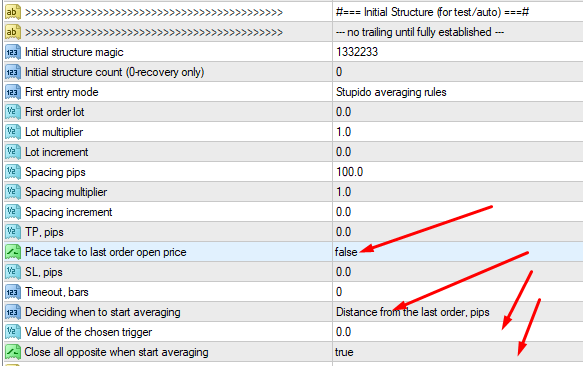Viewport: 583px width, 366px height.
Task: Click the boolean icon beside Close all opposite
Action: pyautogui.click(x=12, y=352)
